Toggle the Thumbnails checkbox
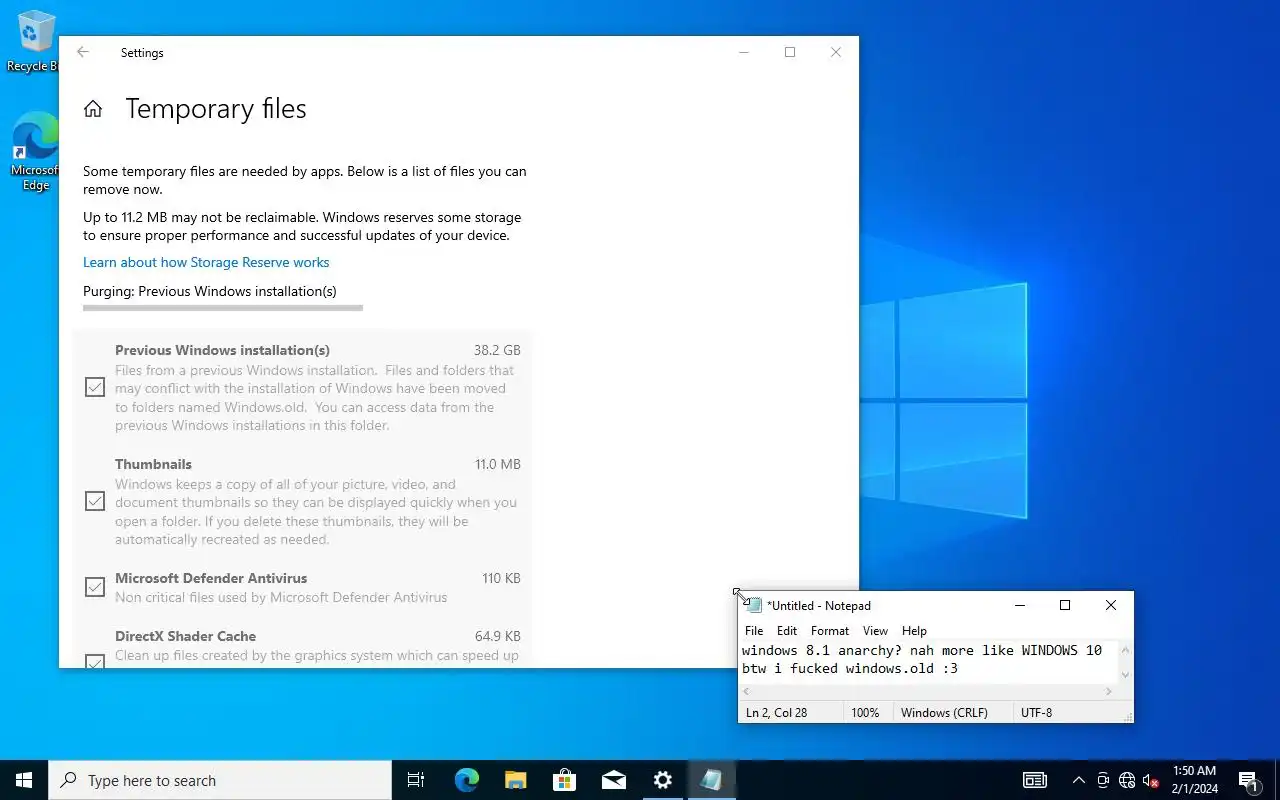1280x800 pixels. (95, 501)
